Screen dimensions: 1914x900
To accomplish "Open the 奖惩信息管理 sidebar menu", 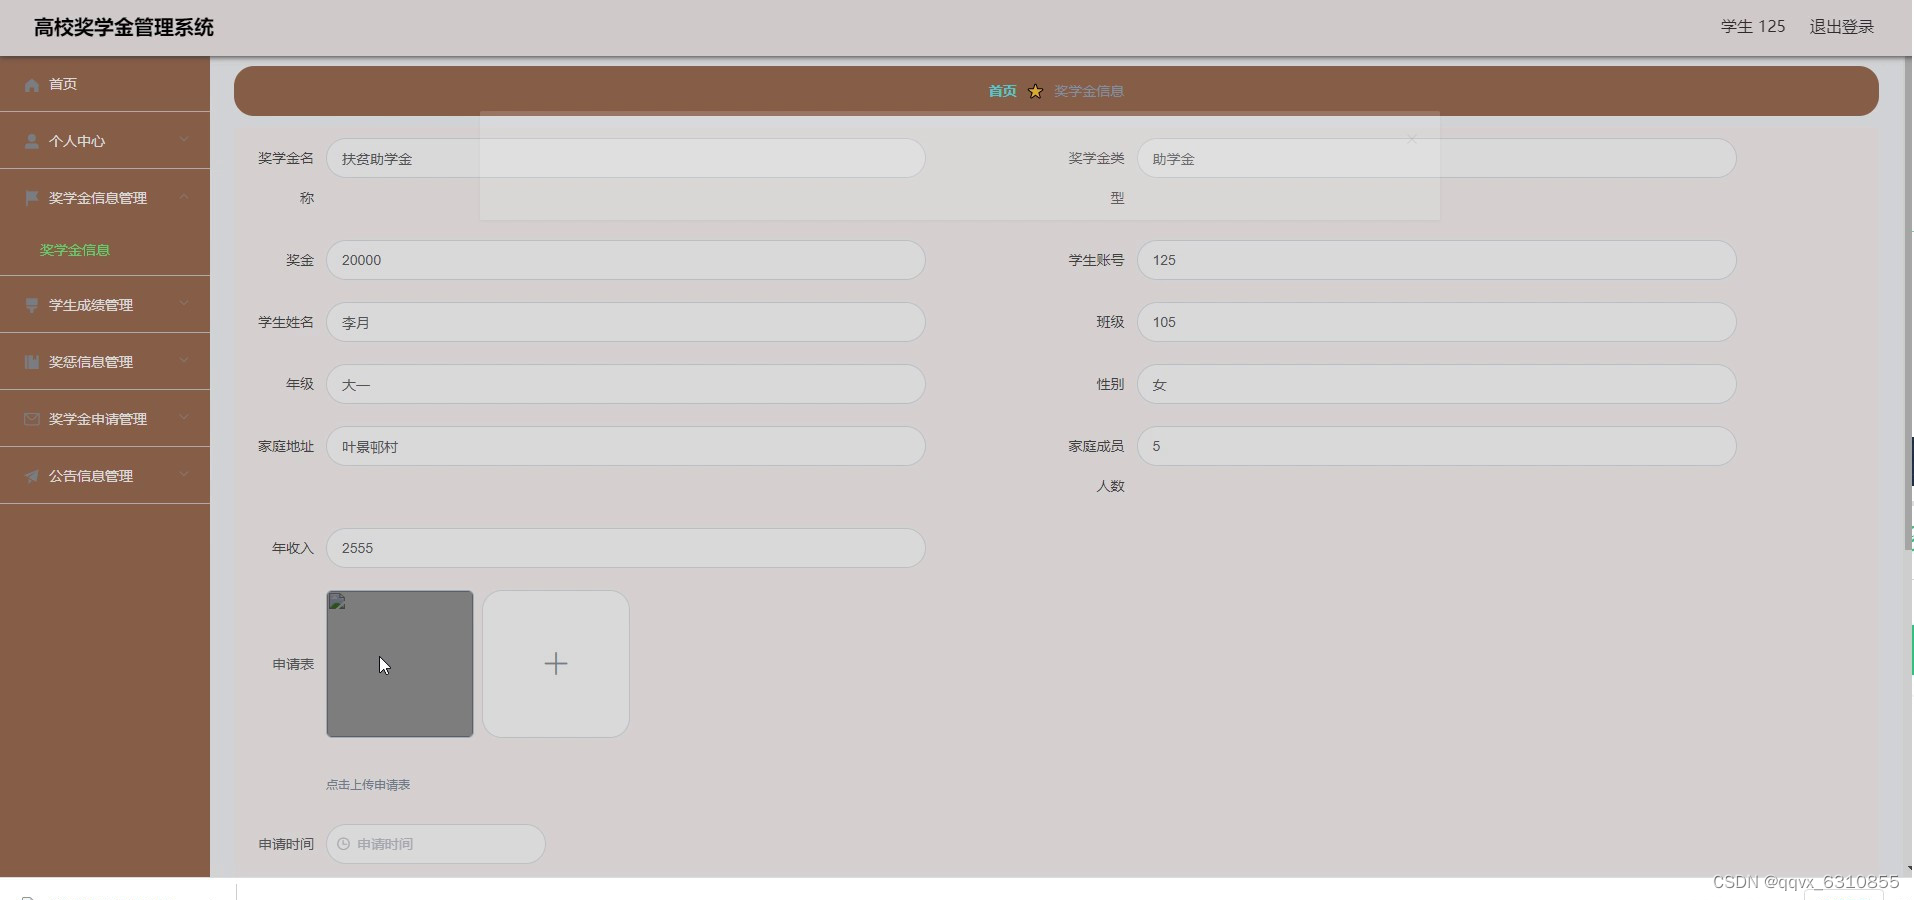I will click(x=105, y=362).
